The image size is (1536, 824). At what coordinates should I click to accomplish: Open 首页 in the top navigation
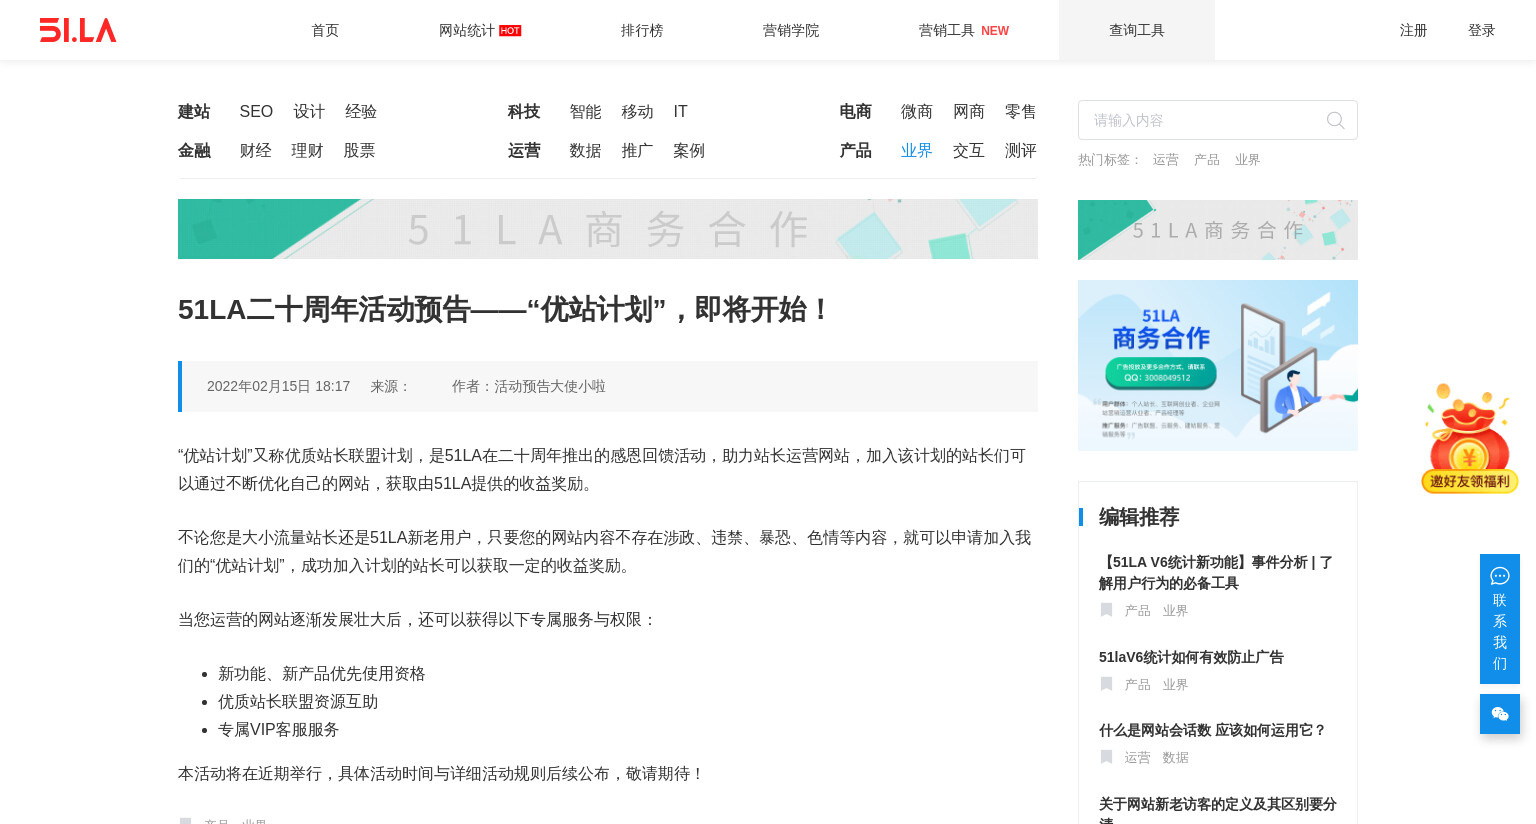tap(325, 30)
